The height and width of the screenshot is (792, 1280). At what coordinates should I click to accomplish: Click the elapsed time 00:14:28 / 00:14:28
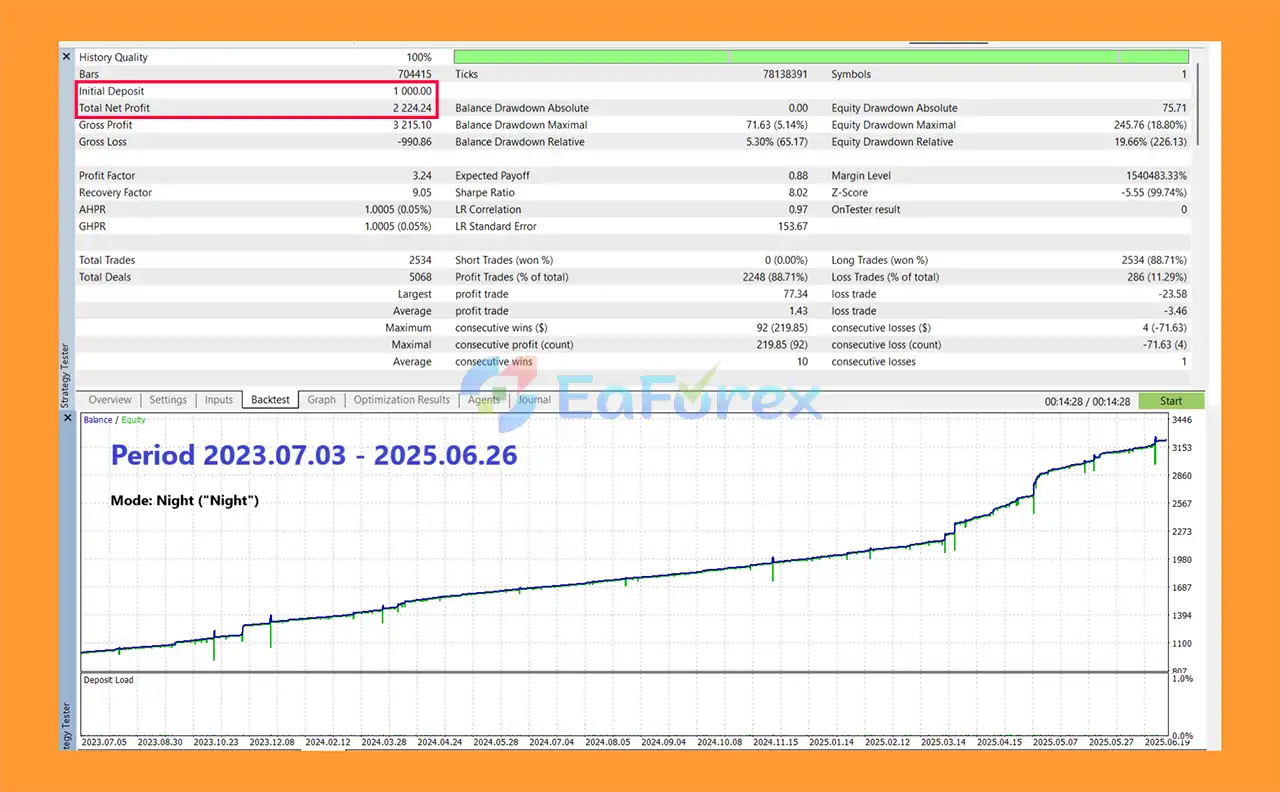point(1088,401)
